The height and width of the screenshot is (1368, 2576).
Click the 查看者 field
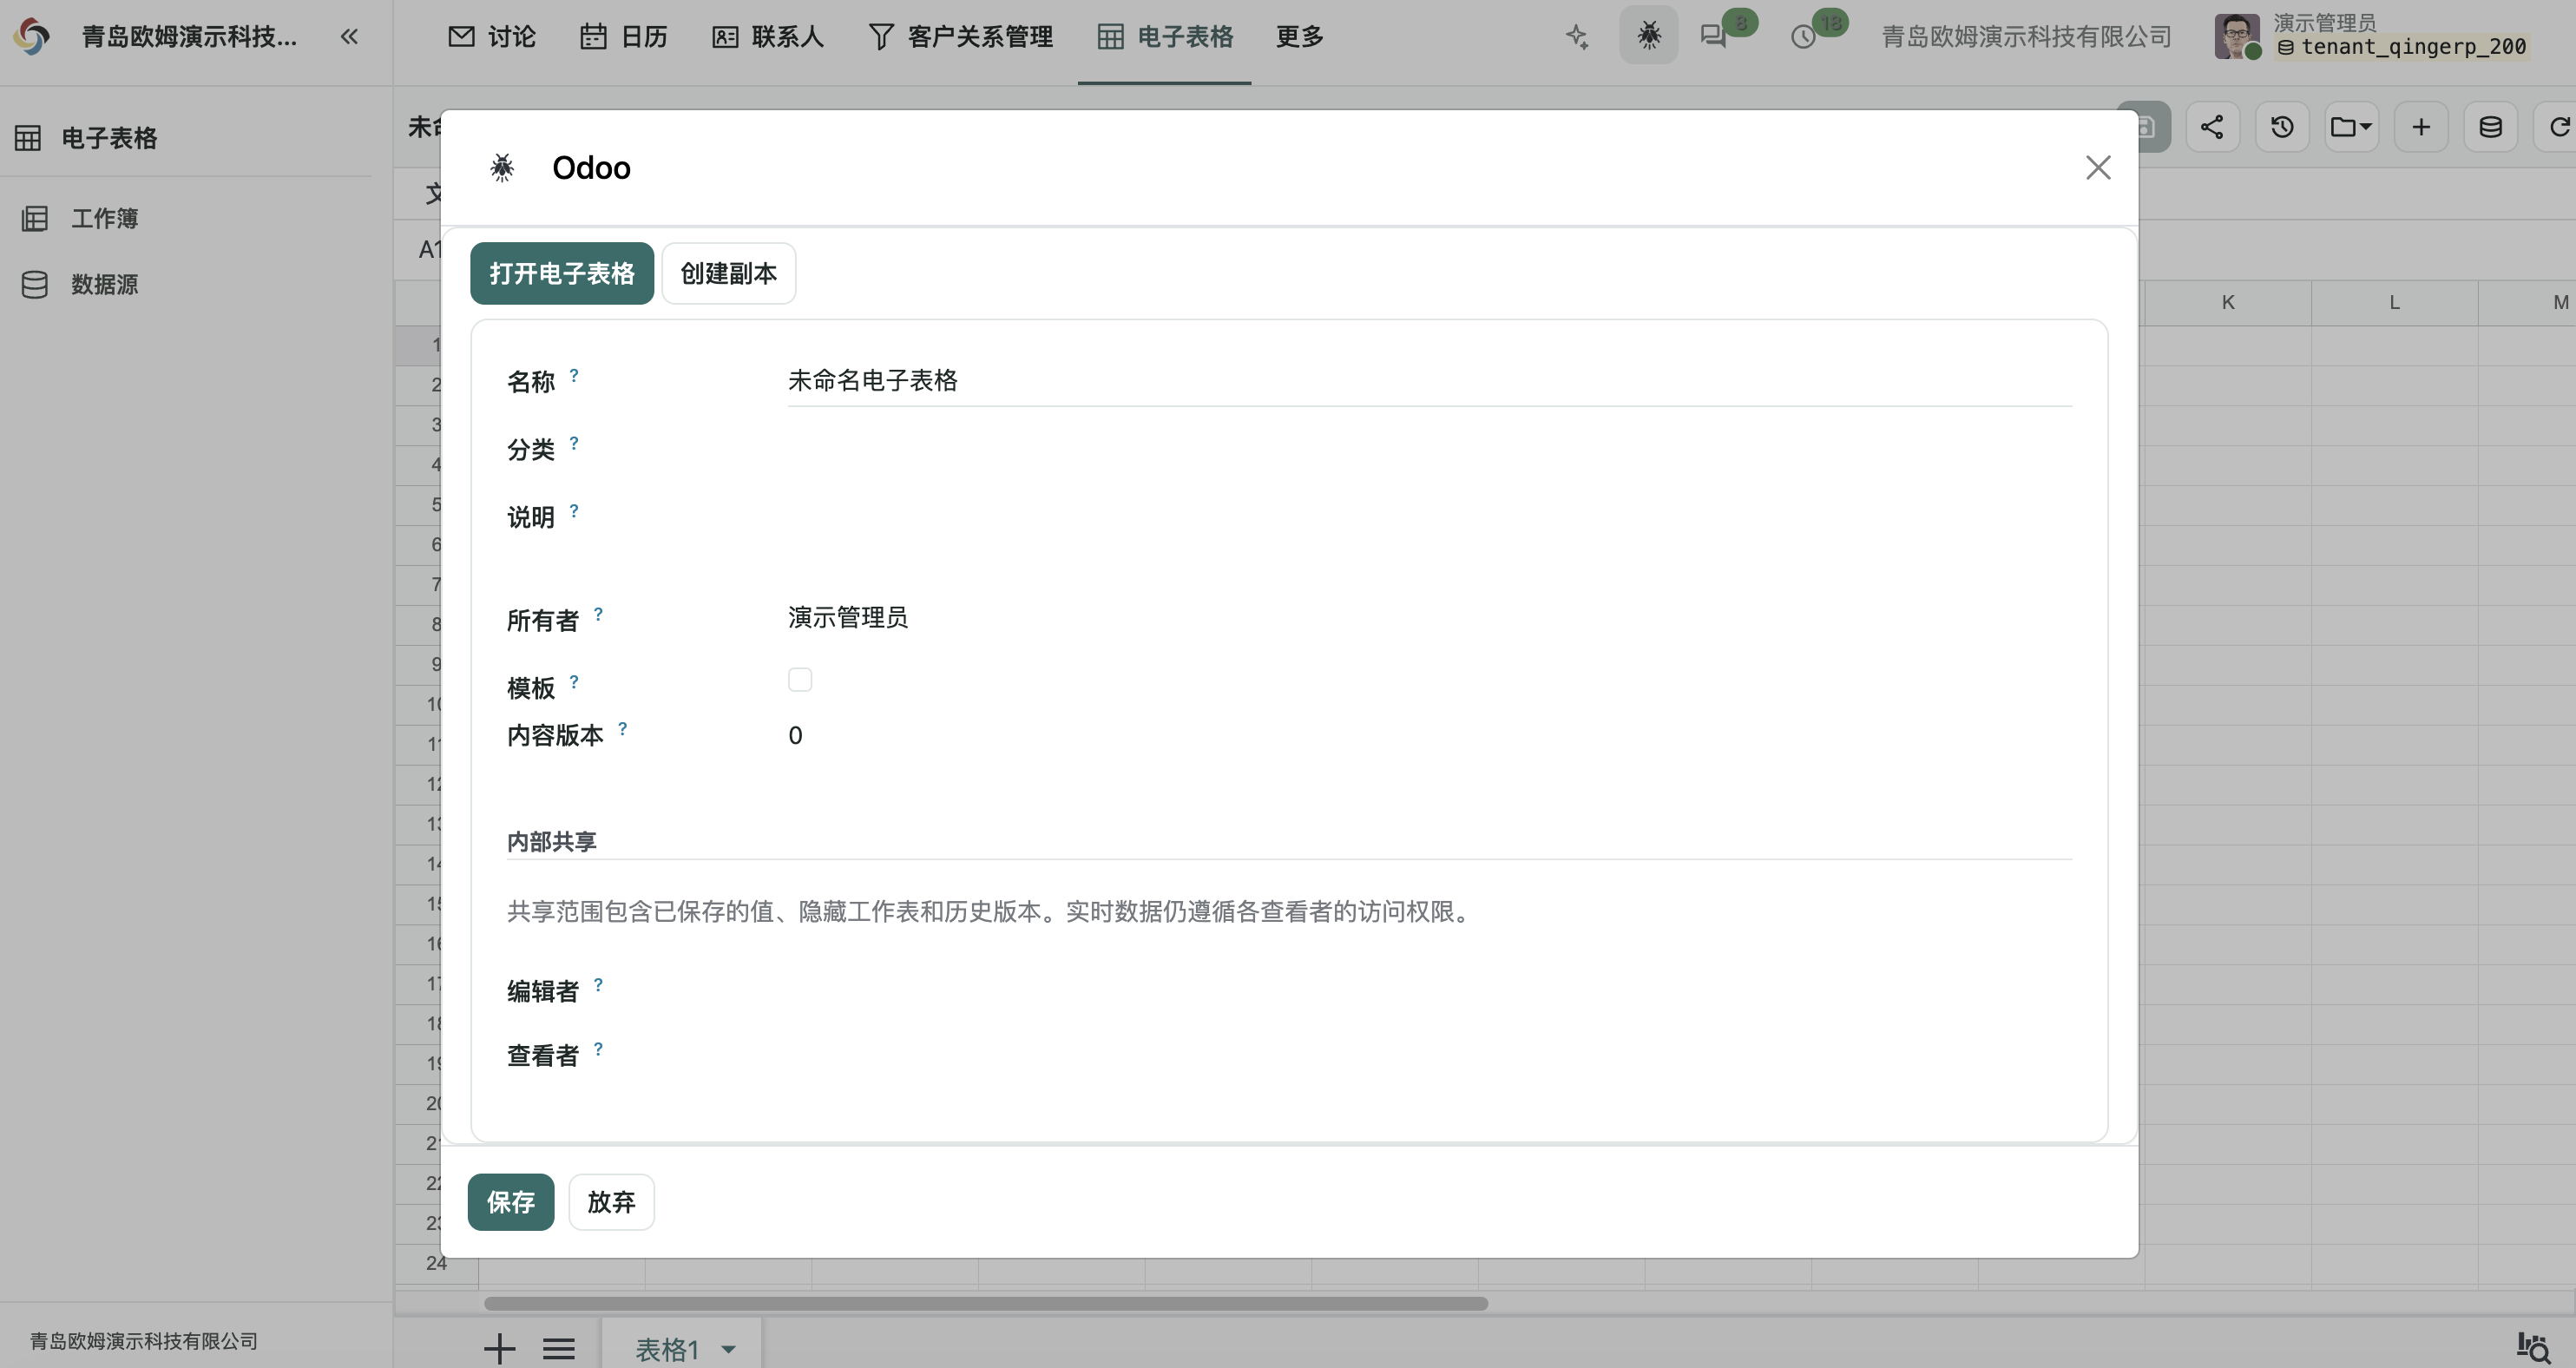(x=1429, y=1054)
